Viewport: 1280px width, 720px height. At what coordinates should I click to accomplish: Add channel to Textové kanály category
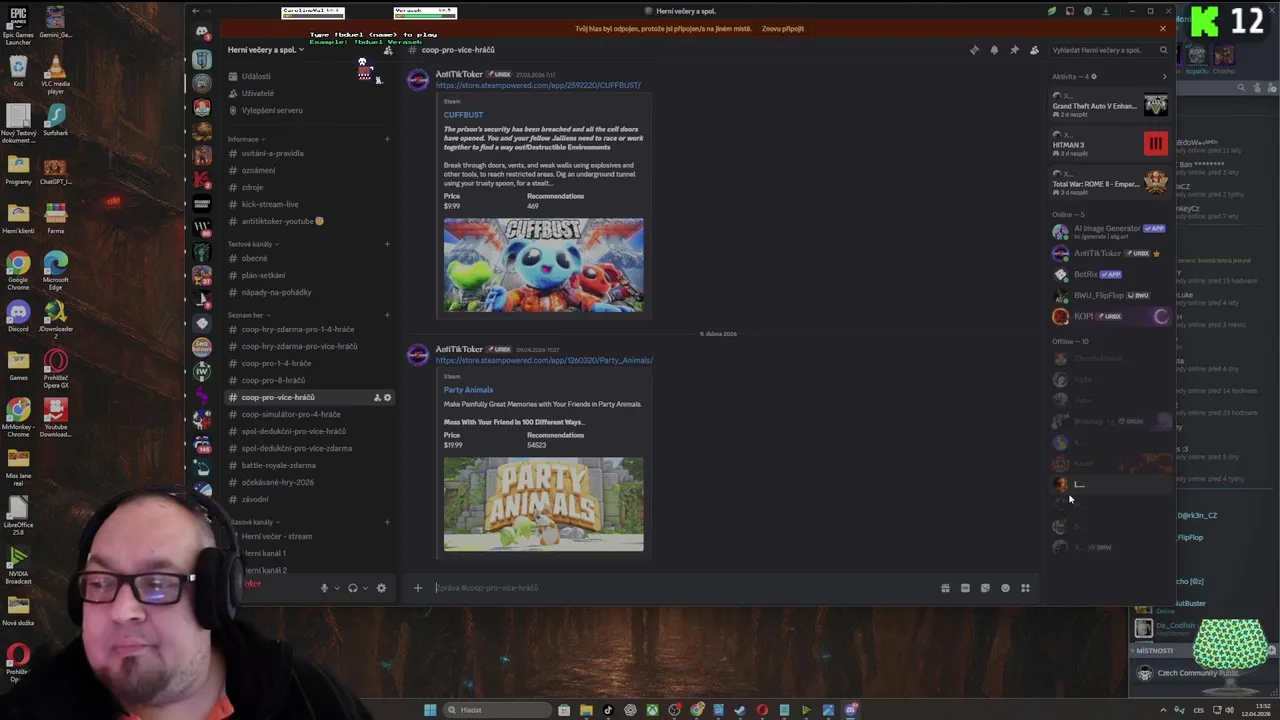388,244
